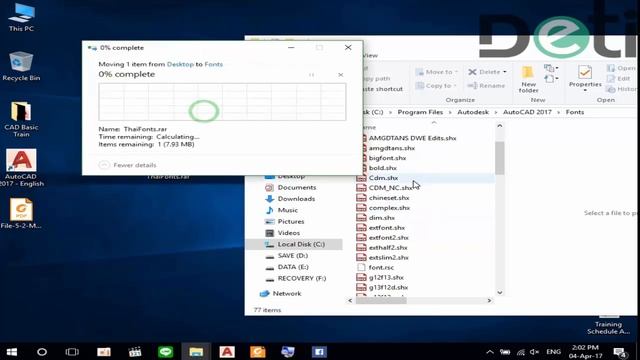Follow the Fonts destination link
Viewport: 640px width, 360px height.
pyautogui.click(x=213, y=64)
